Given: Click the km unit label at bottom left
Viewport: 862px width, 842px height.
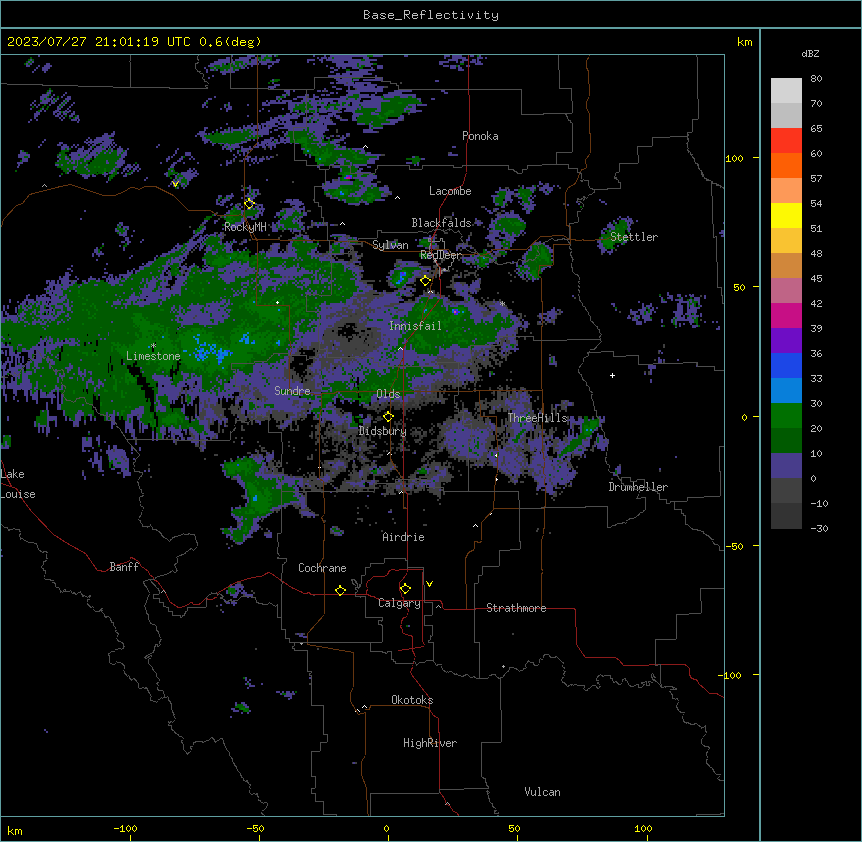Looking at the screenshot, I should point(15,831).
